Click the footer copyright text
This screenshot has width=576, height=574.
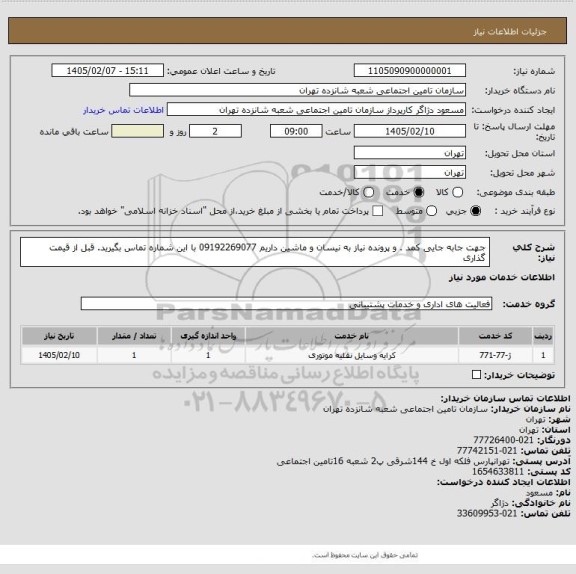[365, 555]
